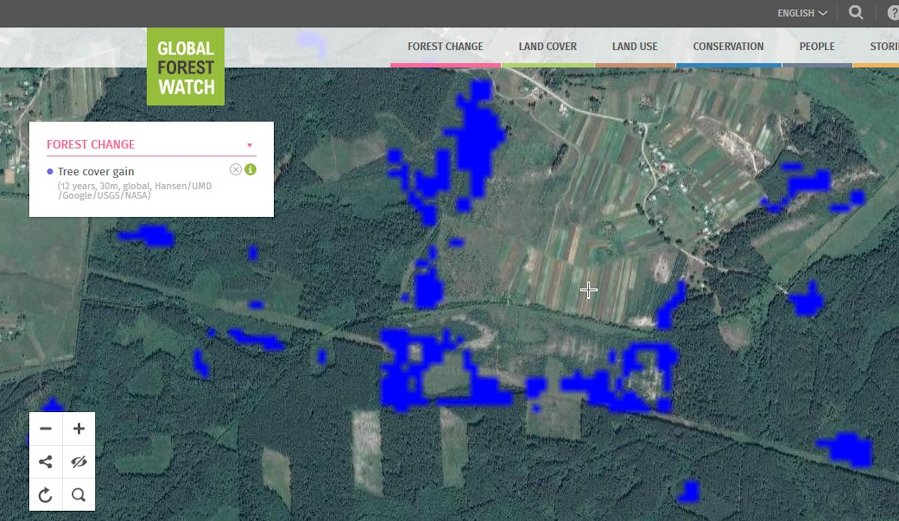
Task: Open the Forest Change navigation menu
Action: (x=445, y=47)
